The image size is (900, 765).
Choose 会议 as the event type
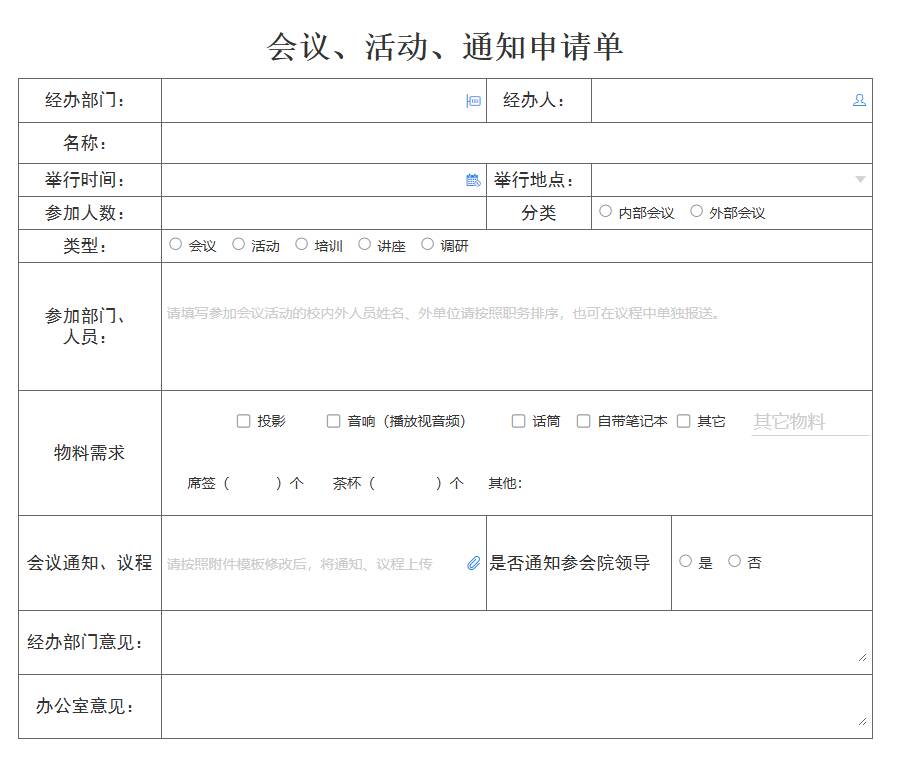(x=175, y=243)
